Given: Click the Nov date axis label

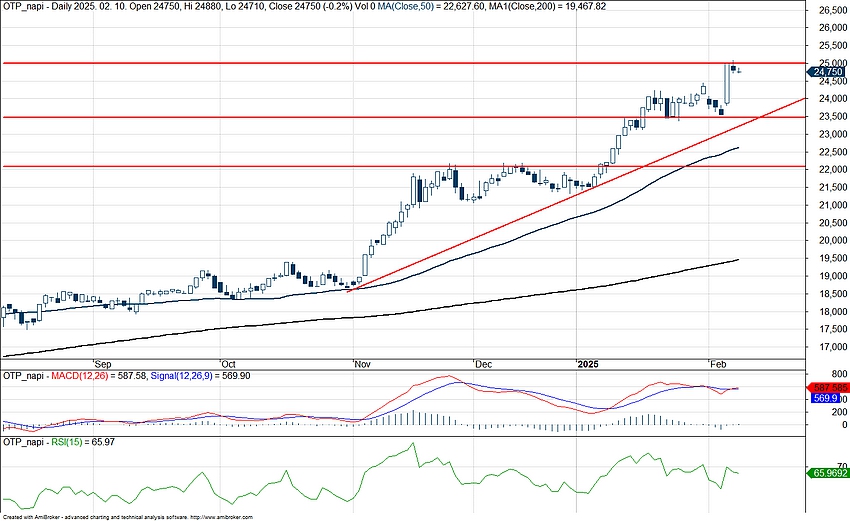Looking at the screenshot, I should click(x=362, y=364).
